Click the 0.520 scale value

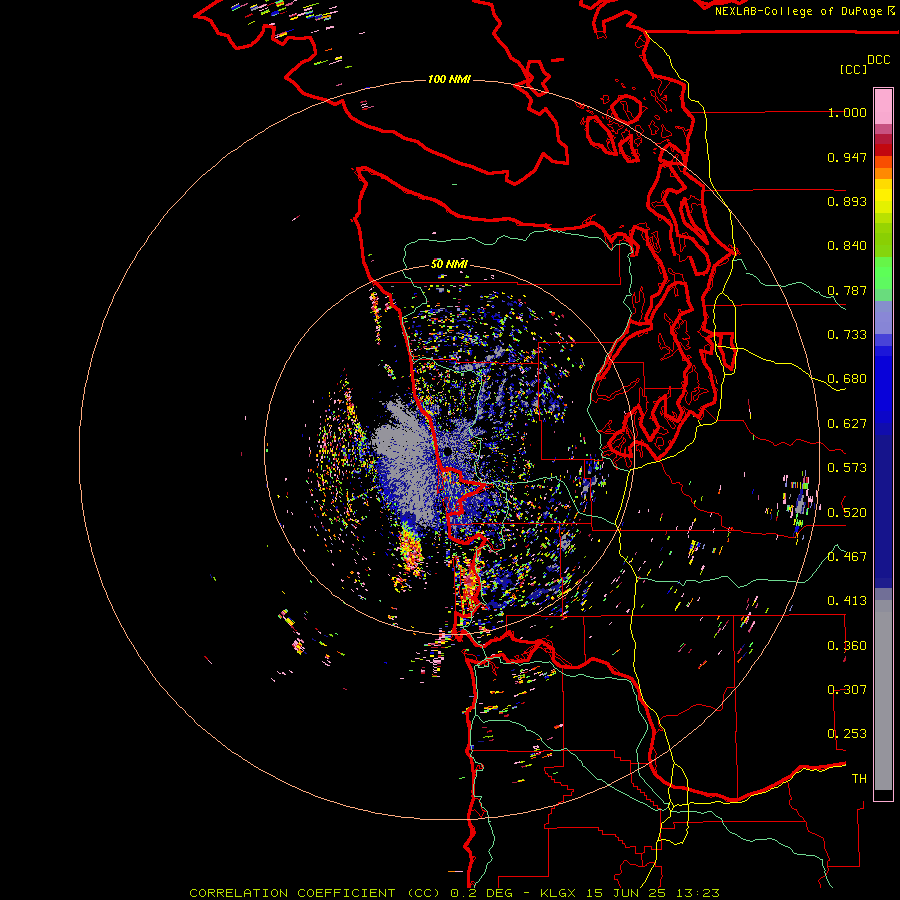847,513
